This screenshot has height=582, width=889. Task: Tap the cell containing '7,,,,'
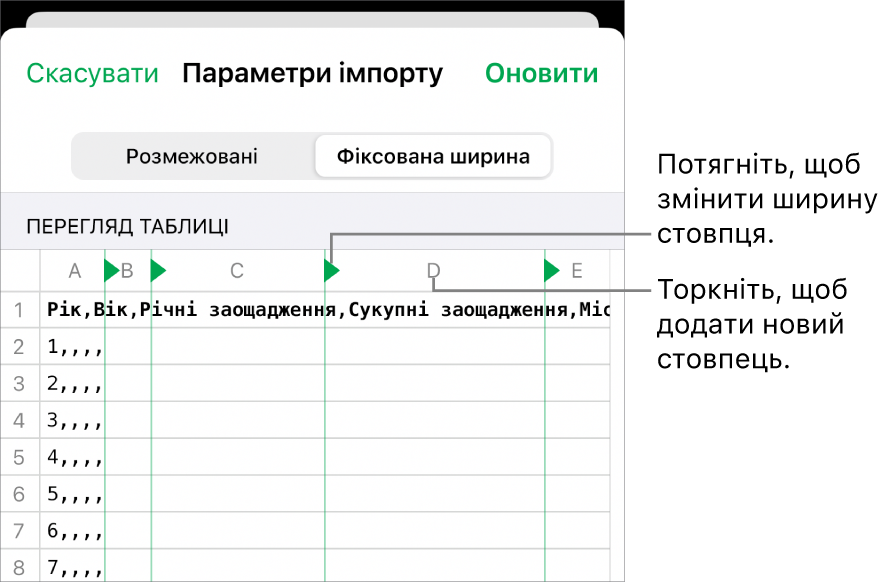(74, 567)
